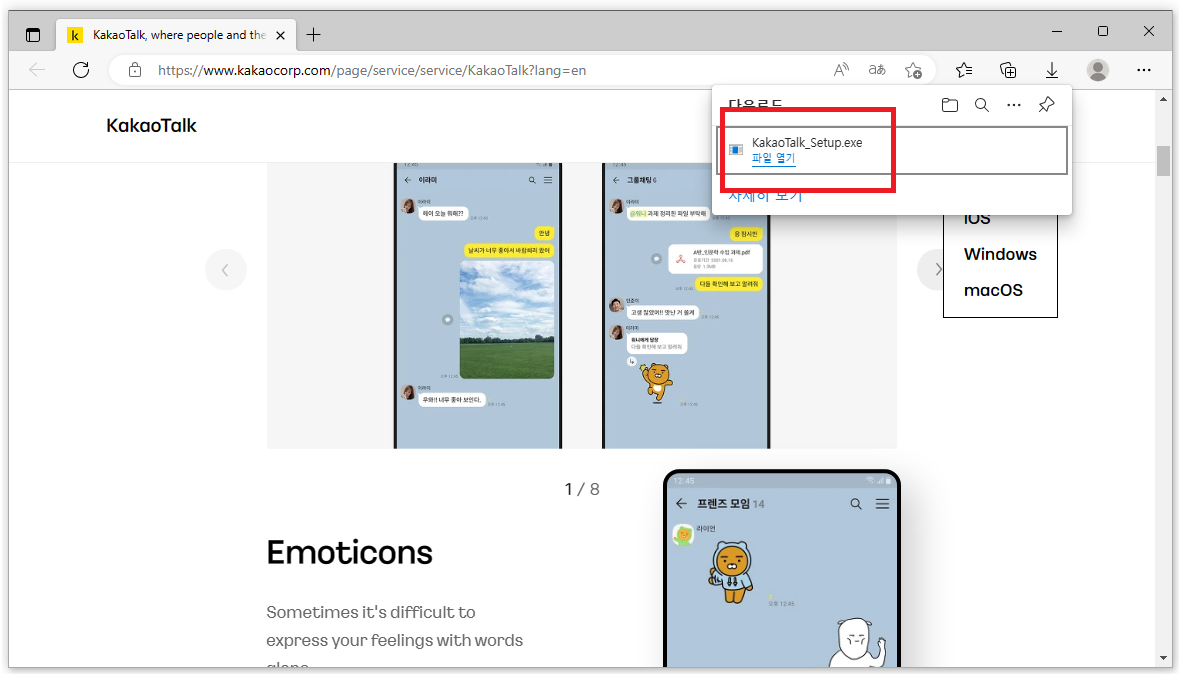The image size is (1179, 677).
Task: Choose iOS in the download menu
Action: (x=977, y=220)
